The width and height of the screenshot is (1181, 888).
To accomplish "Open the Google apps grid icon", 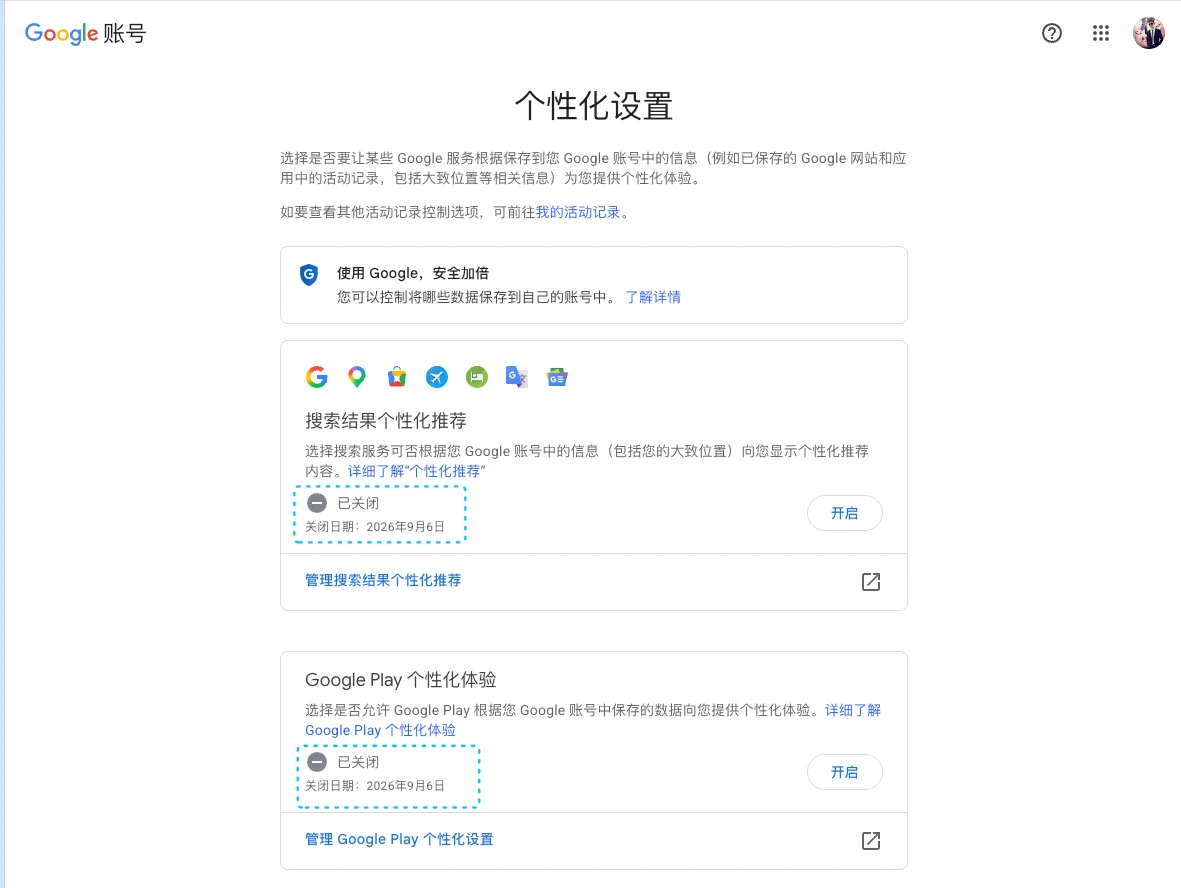I will (1100, 33).
